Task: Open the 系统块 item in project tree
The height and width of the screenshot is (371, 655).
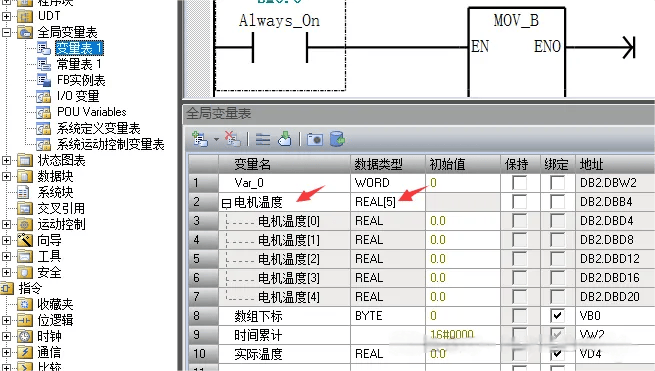Action: (x=55, y=192)
